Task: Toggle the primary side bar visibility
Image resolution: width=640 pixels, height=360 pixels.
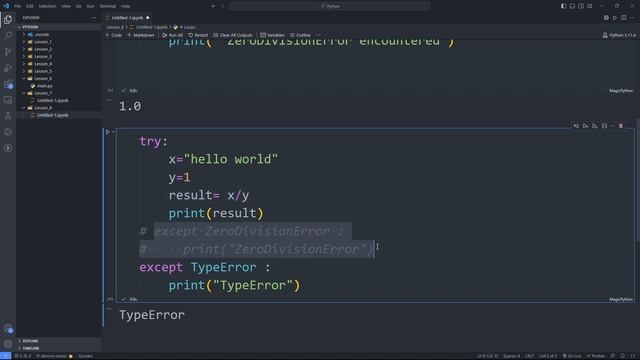Action: click(563, 6)
